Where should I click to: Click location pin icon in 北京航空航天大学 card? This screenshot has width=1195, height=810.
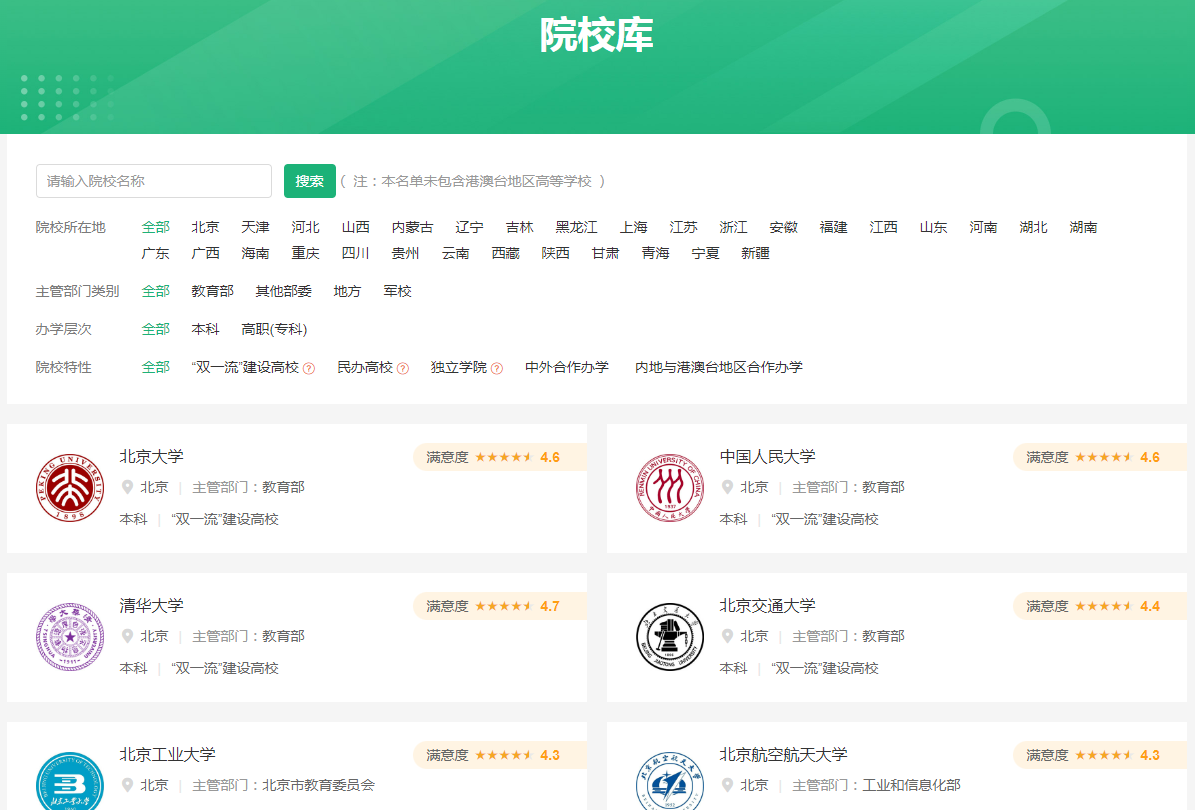727,785
